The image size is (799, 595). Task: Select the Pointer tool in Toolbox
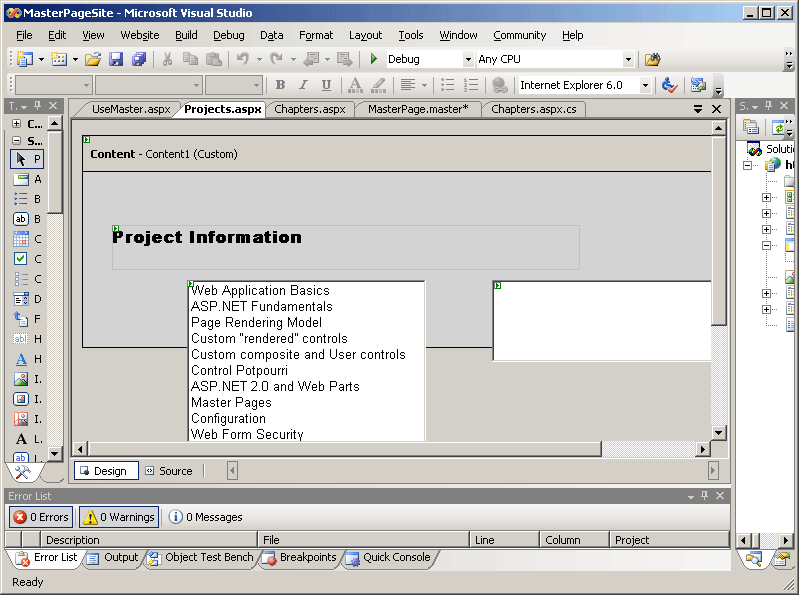27,159
